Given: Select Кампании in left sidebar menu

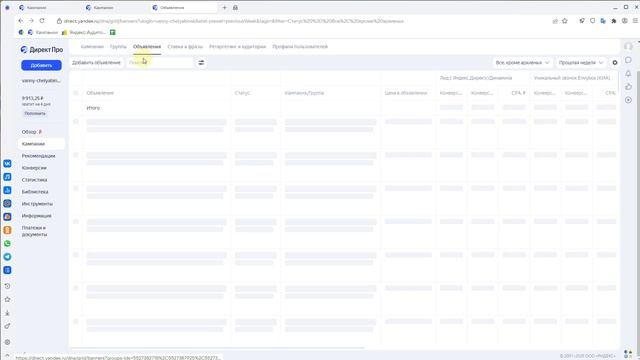Looking at the screenshot, I should (41, 144).
